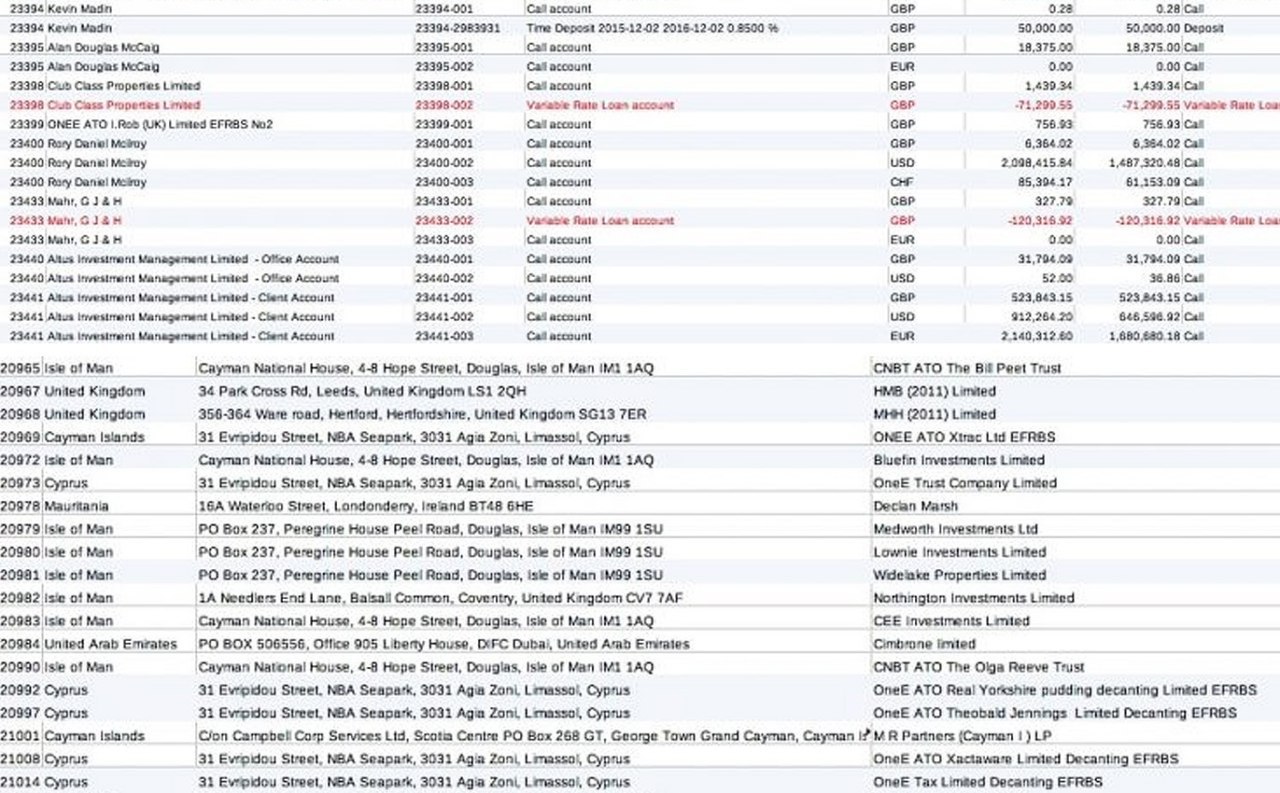The image size is (1280, 793).
Task: Click record ID 21001
Action: (20, 736)
